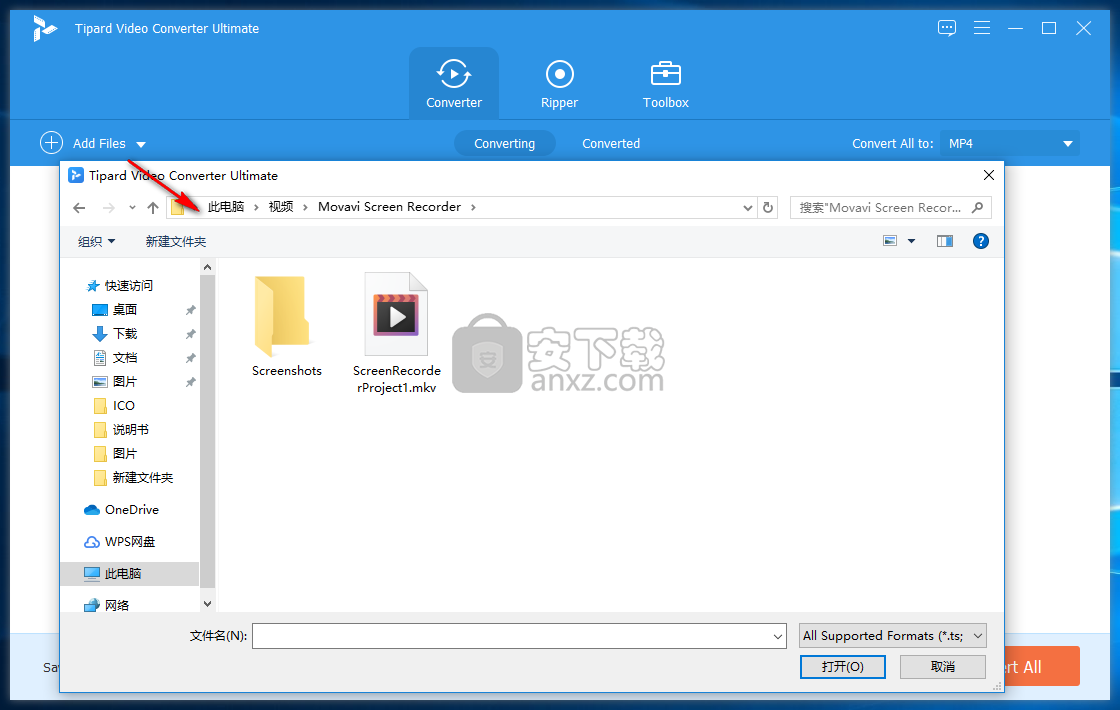Screen dimensions: 1120x710
Task: Switch to the Ripper tab
Action: 559,84
